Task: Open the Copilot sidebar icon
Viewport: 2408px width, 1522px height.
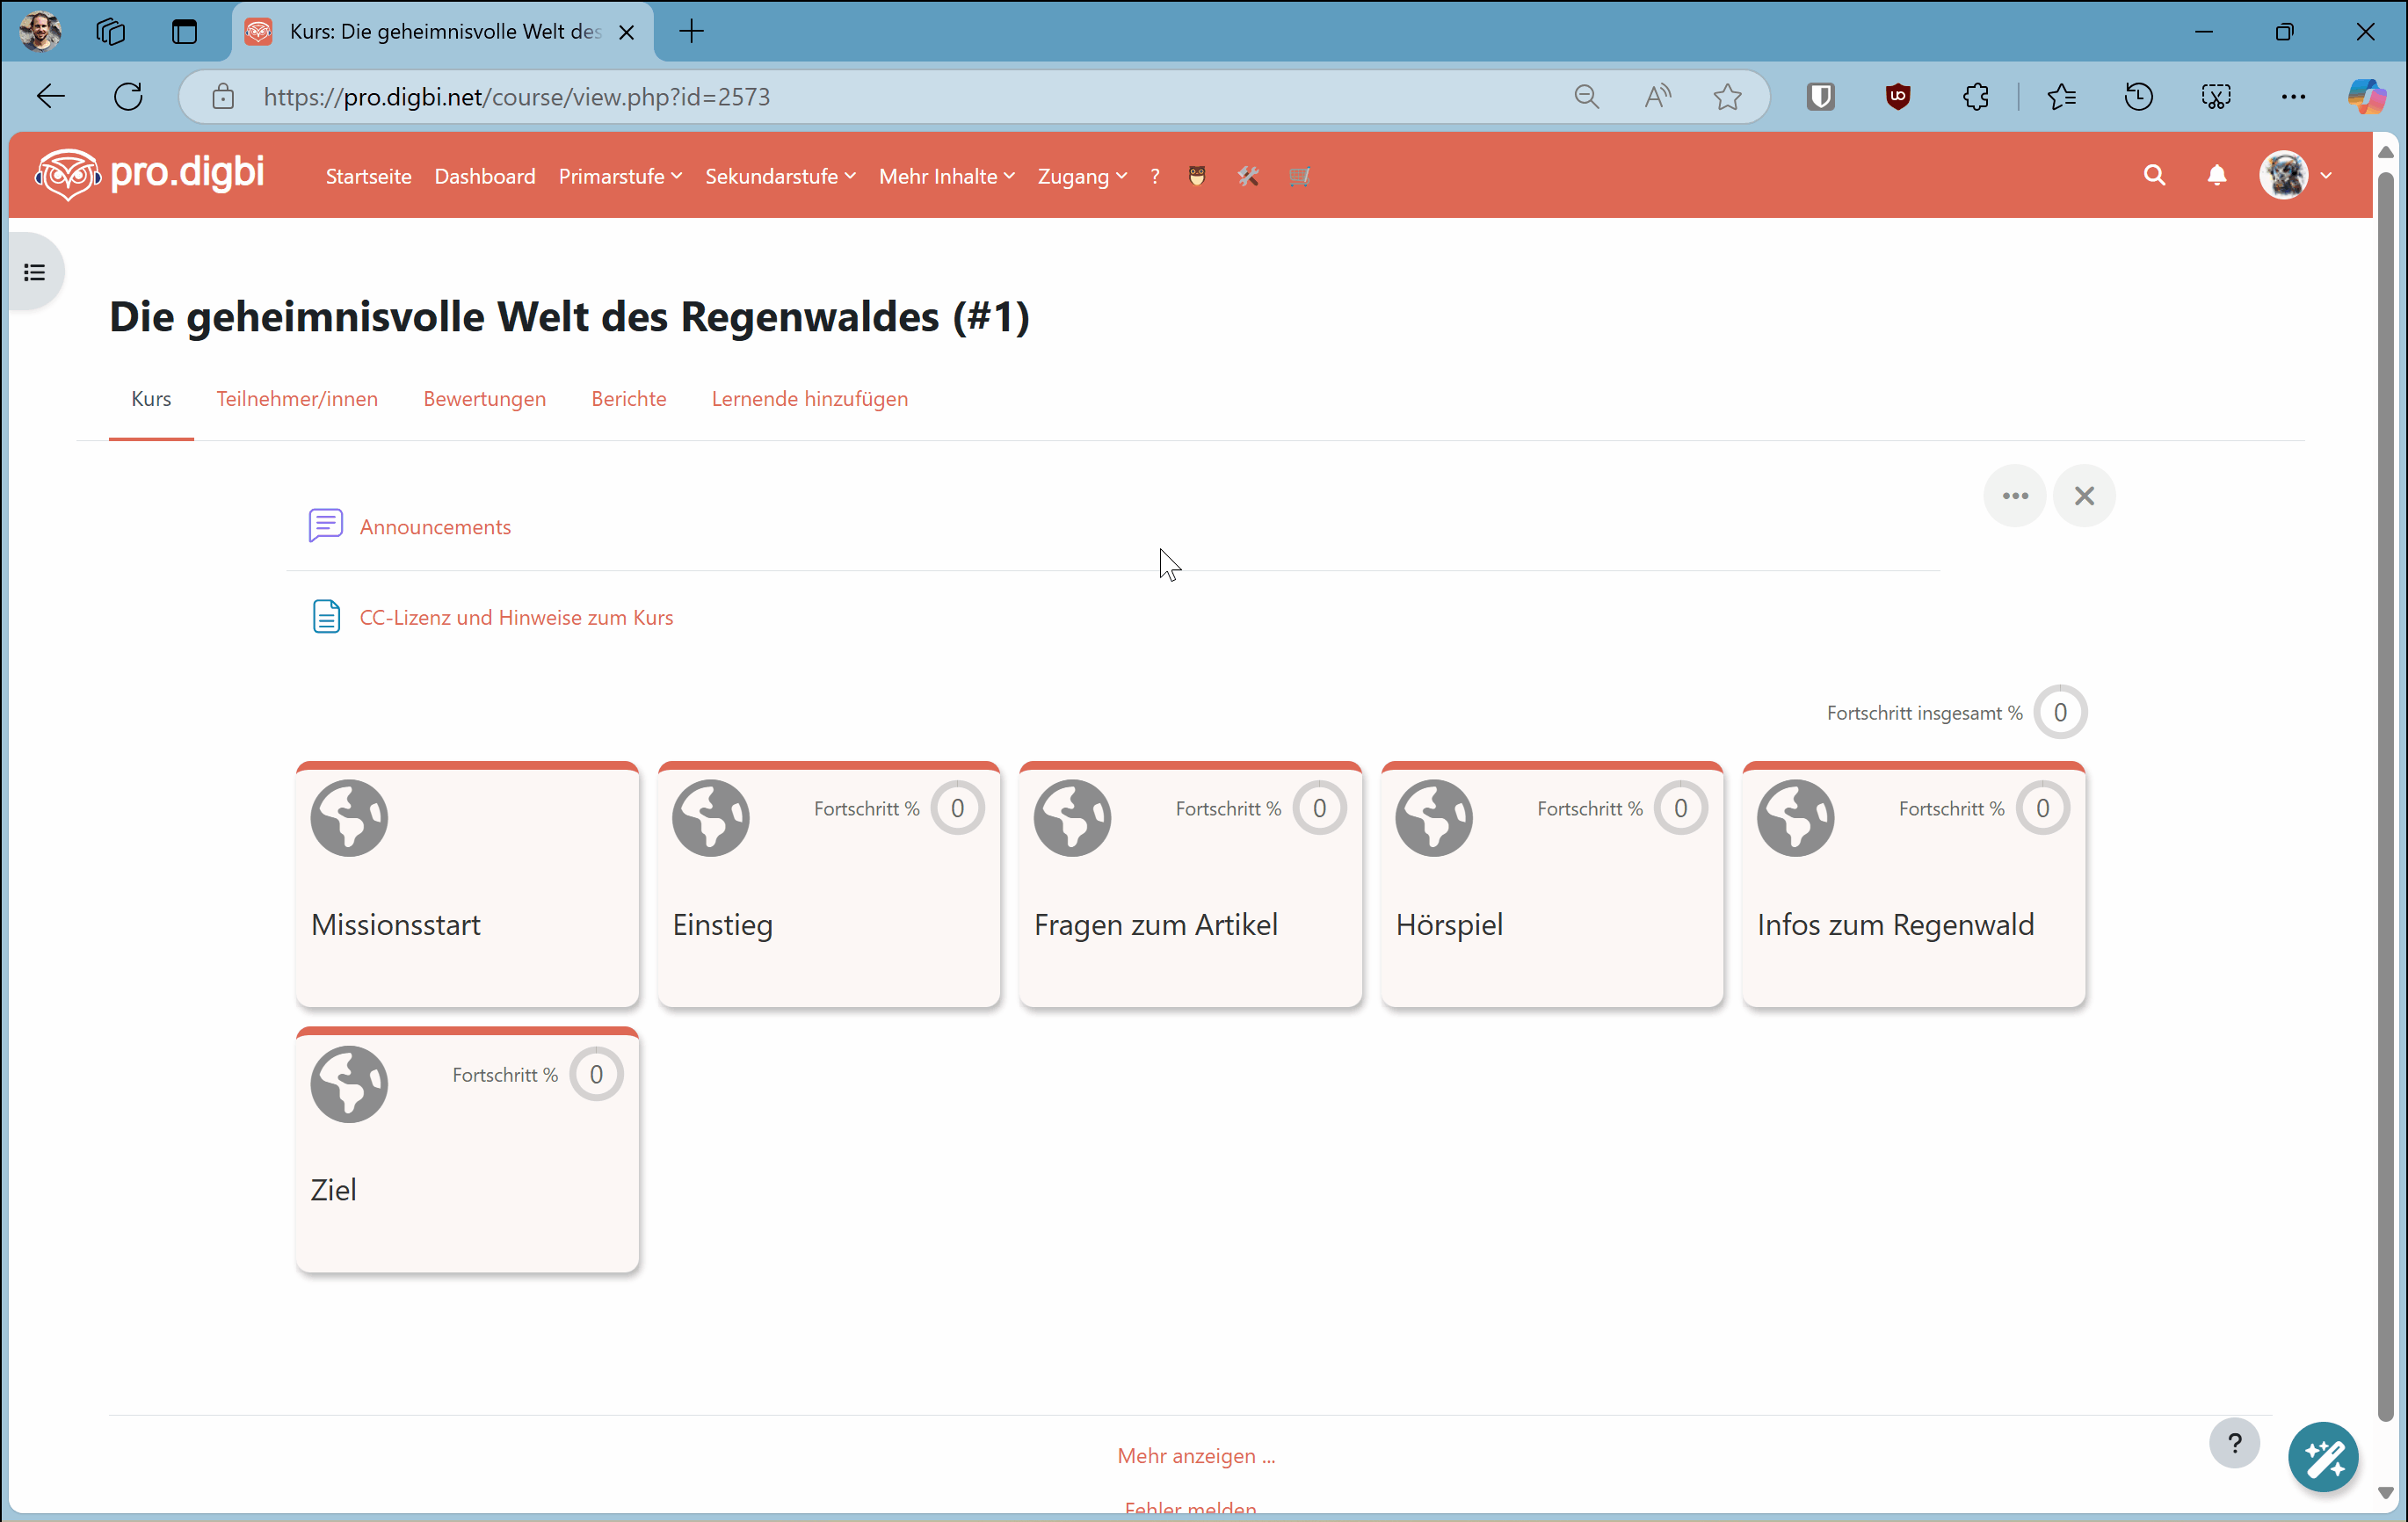Action: [2367, 96]
